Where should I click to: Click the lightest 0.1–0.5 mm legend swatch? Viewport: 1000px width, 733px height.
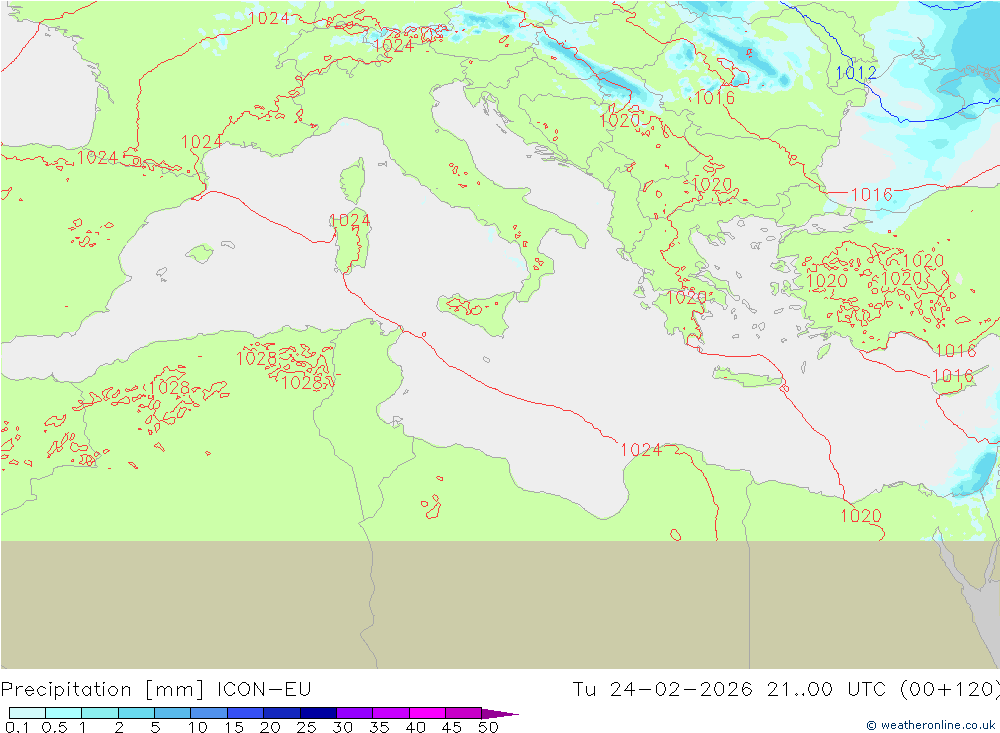(27, 713)
